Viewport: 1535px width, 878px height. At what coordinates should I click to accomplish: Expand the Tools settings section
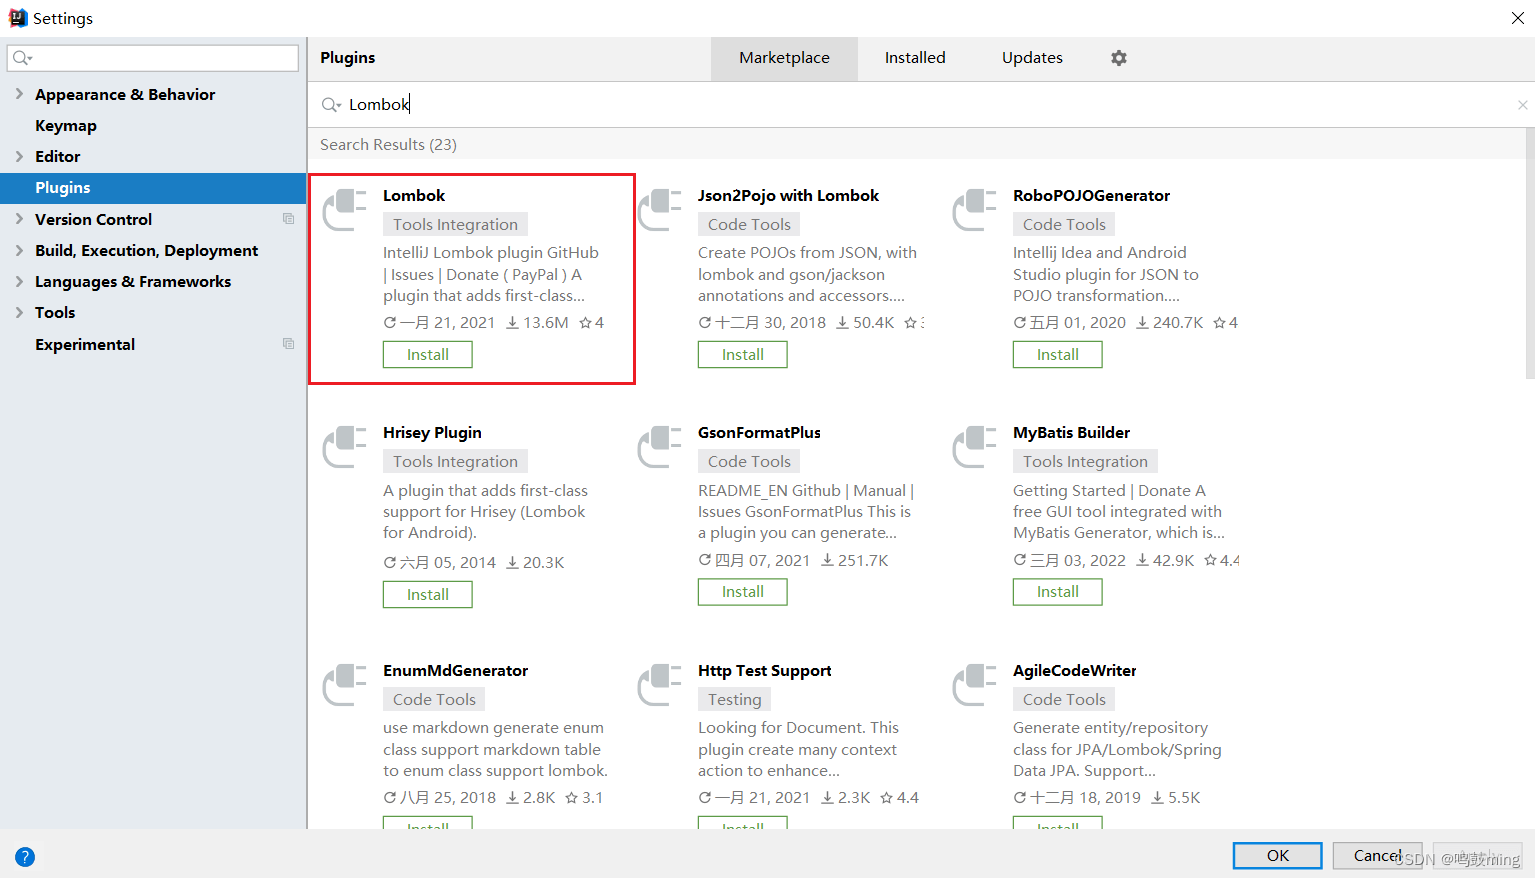pos(19,312)
